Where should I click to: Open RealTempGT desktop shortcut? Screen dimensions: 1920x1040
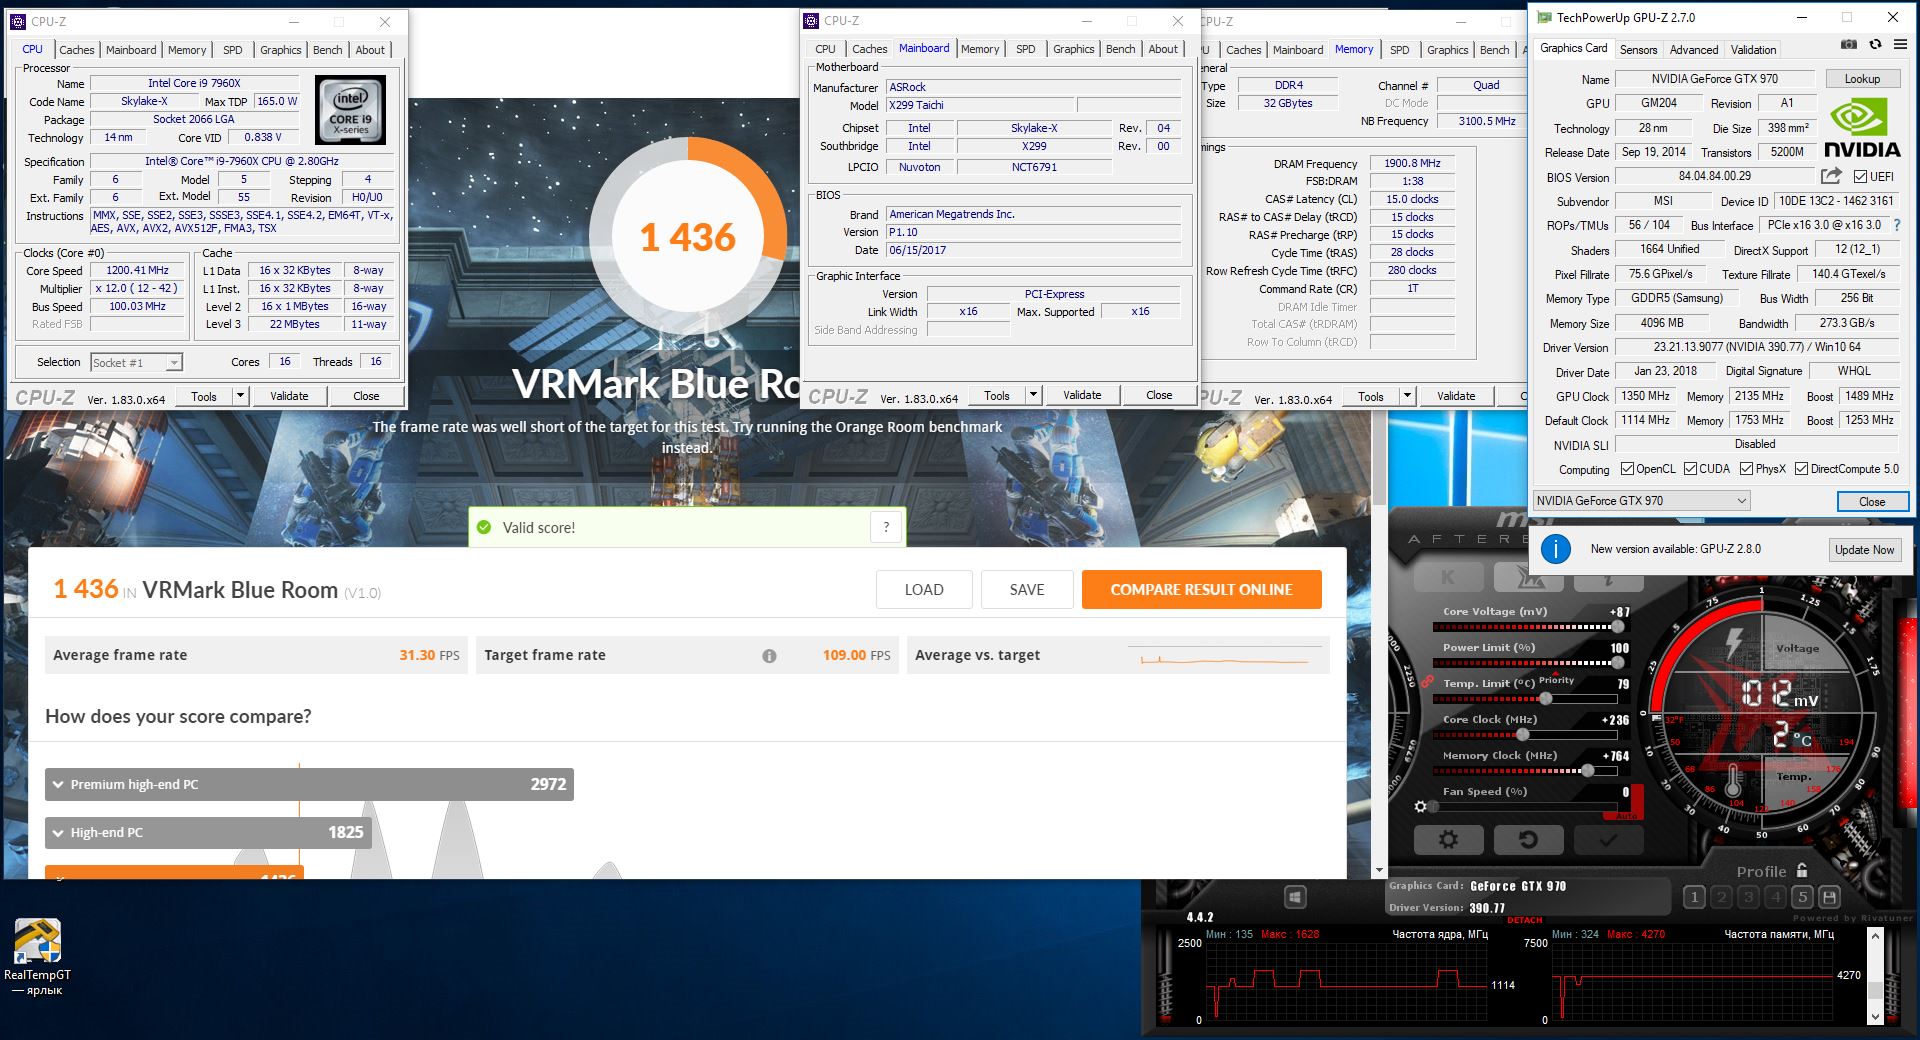pyautogui.click(x=37, y=957)
